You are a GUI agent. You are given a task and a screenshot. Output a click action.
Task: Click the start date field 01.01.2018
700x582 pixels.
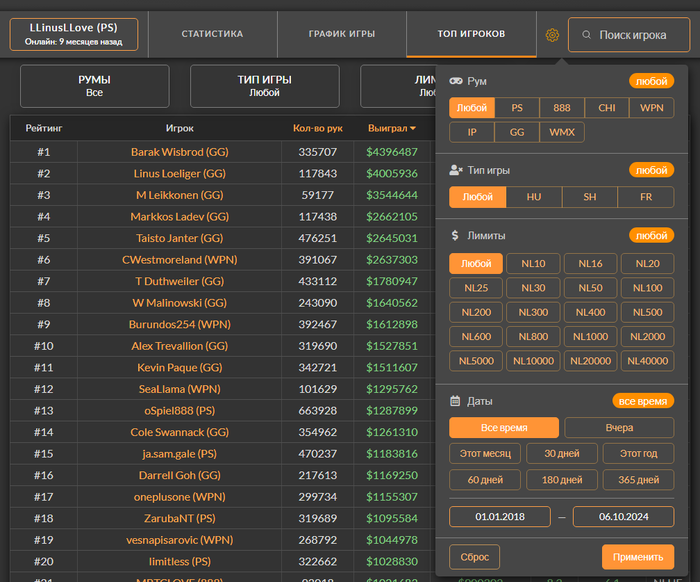pyautogui.click(x=500, y=517)
